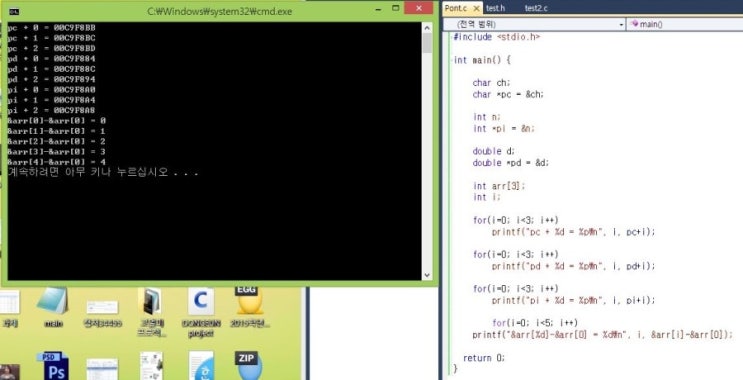Click the 'int *pi = &n;' line
Image resolution: width=743 pixels, height=380 pixels.
coord(504,128)
